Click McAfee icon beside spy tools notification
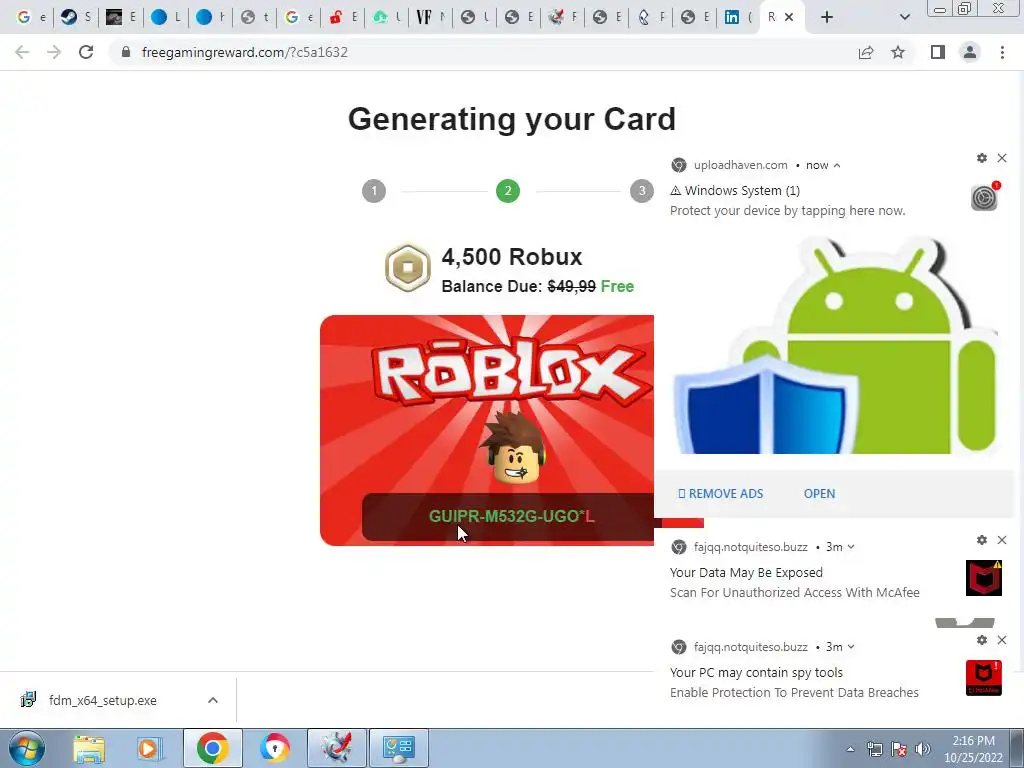The width and height of the screenshot is (1024, 768). click(984, 678)
